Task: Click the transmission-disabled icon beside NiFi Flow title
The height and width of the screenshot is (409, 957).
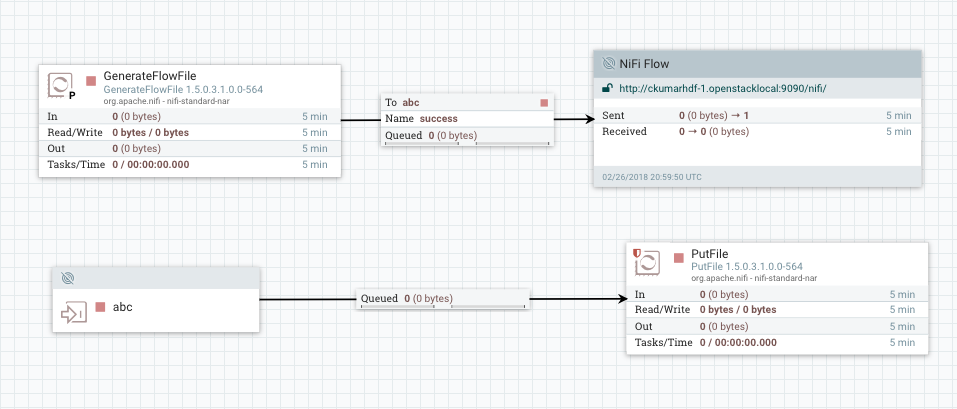Action: pos(609,63)
